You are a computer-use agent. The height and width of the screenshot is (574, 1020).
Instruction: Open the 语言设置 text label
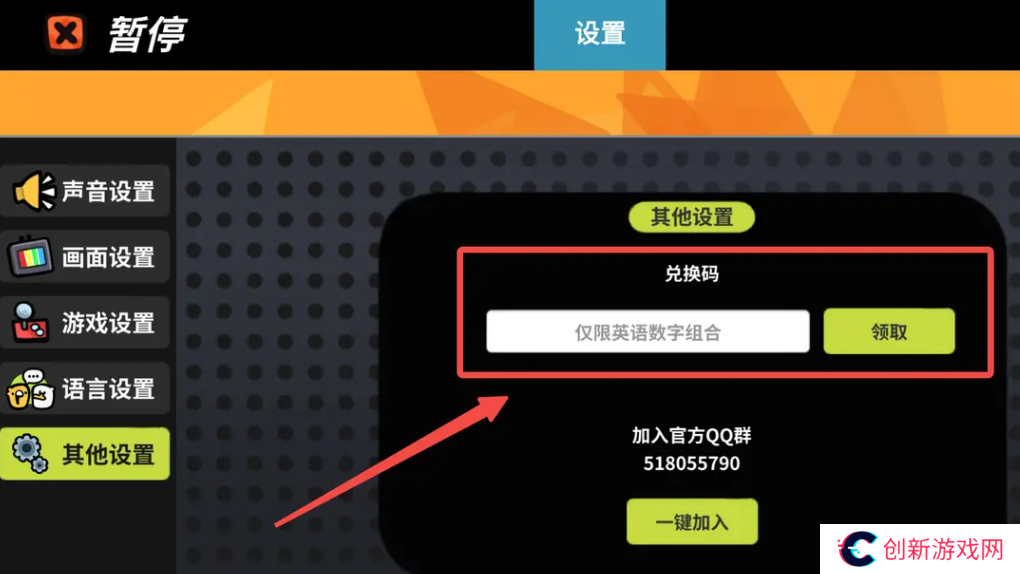[109, 389]
